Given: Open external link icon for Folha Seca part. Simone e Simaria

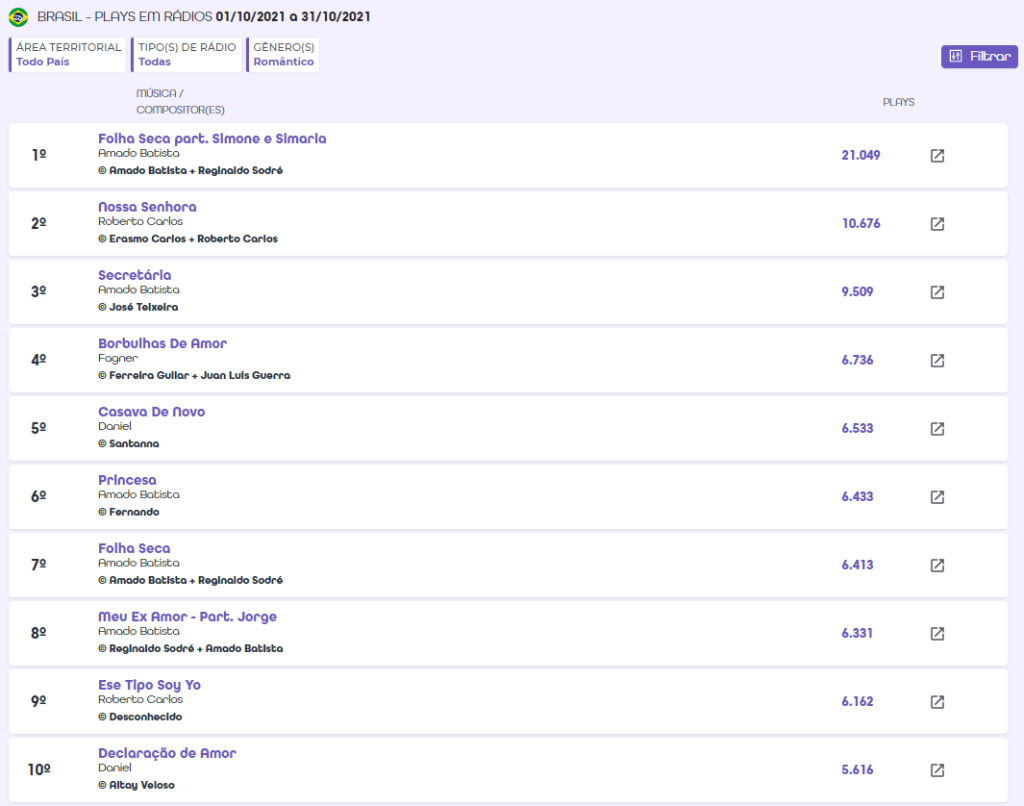Looking at the screenshot, I should (x=937, y=156).
